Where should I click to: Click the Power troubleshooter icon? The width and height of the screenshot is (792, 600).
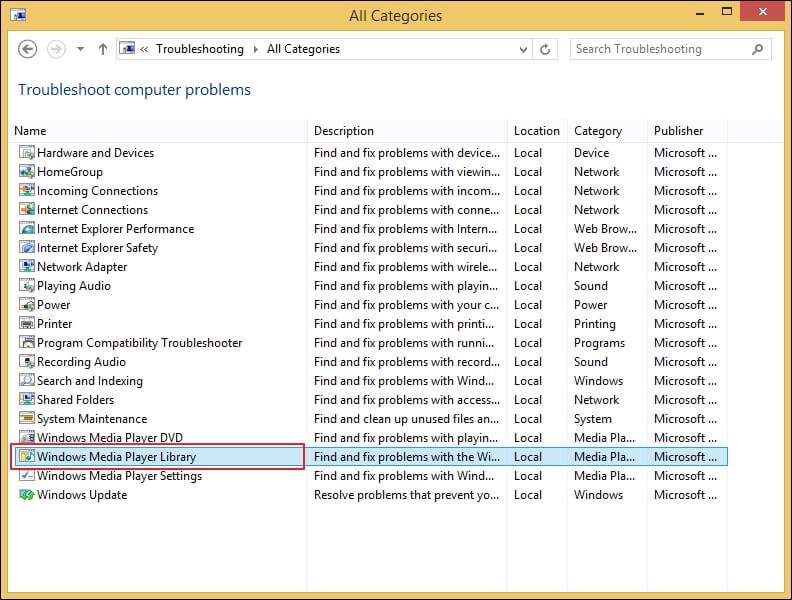coord(27,305)
